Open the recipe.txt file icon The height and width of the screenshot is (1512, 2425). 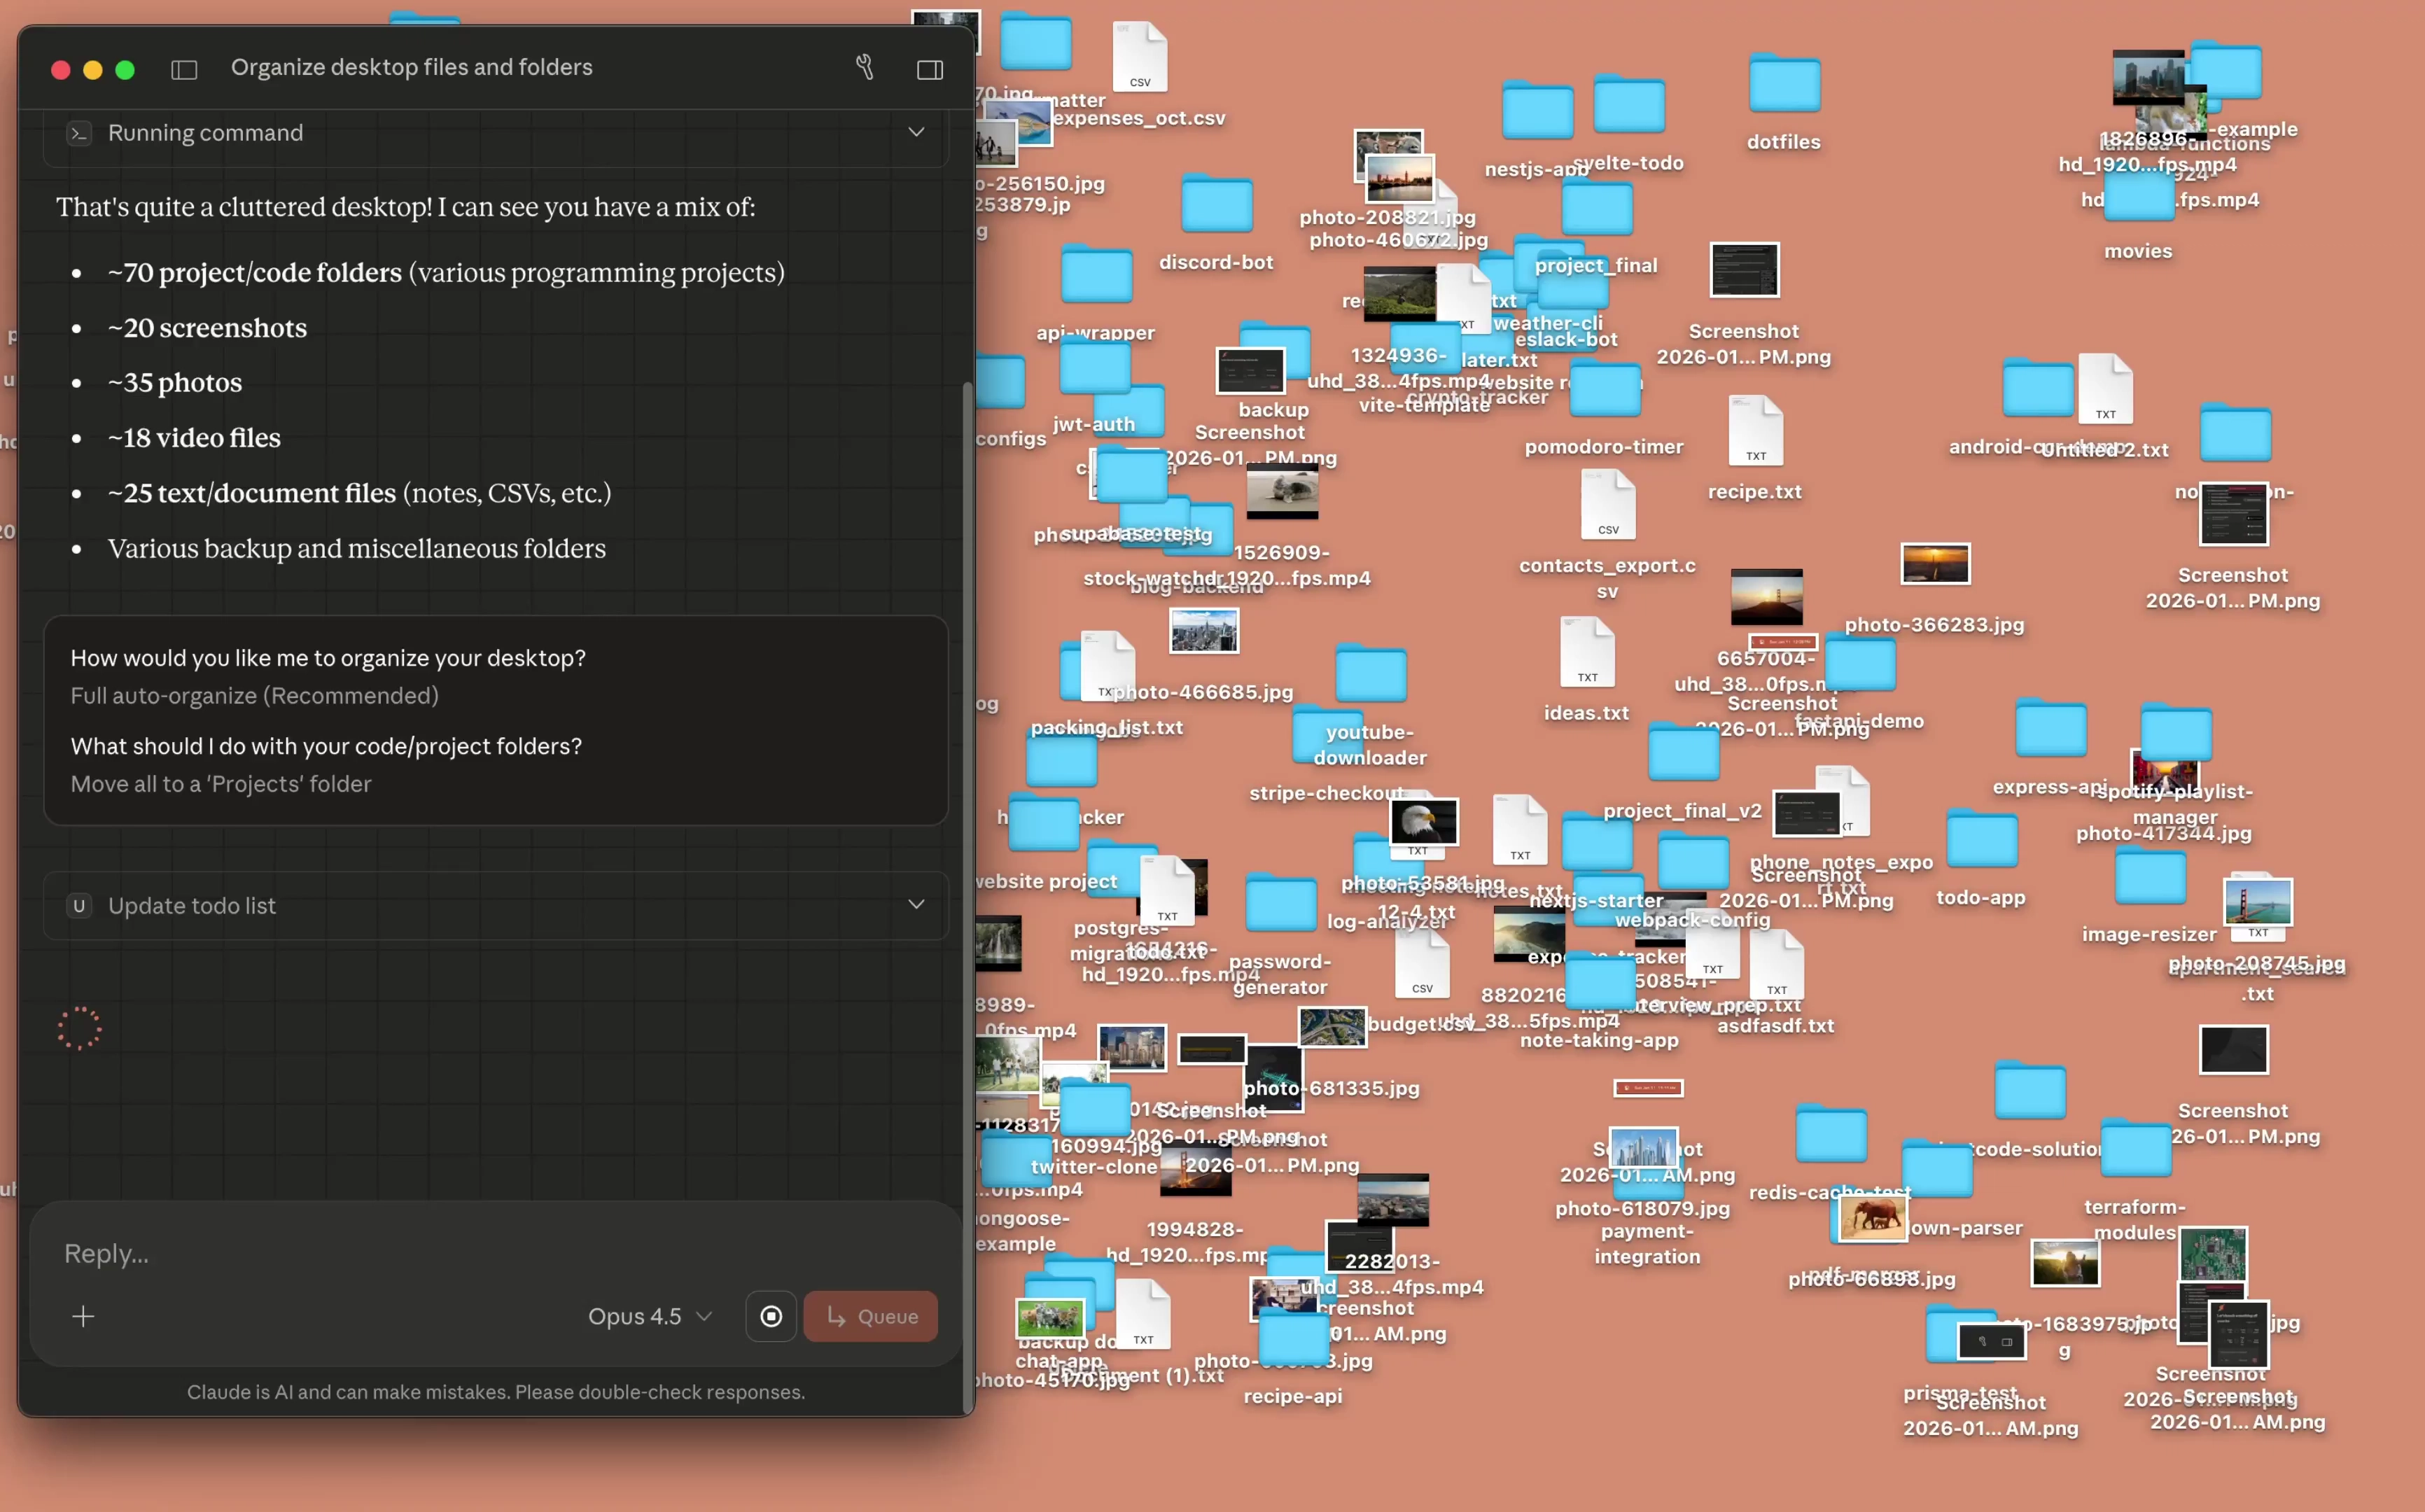[x=1755, y=430]
